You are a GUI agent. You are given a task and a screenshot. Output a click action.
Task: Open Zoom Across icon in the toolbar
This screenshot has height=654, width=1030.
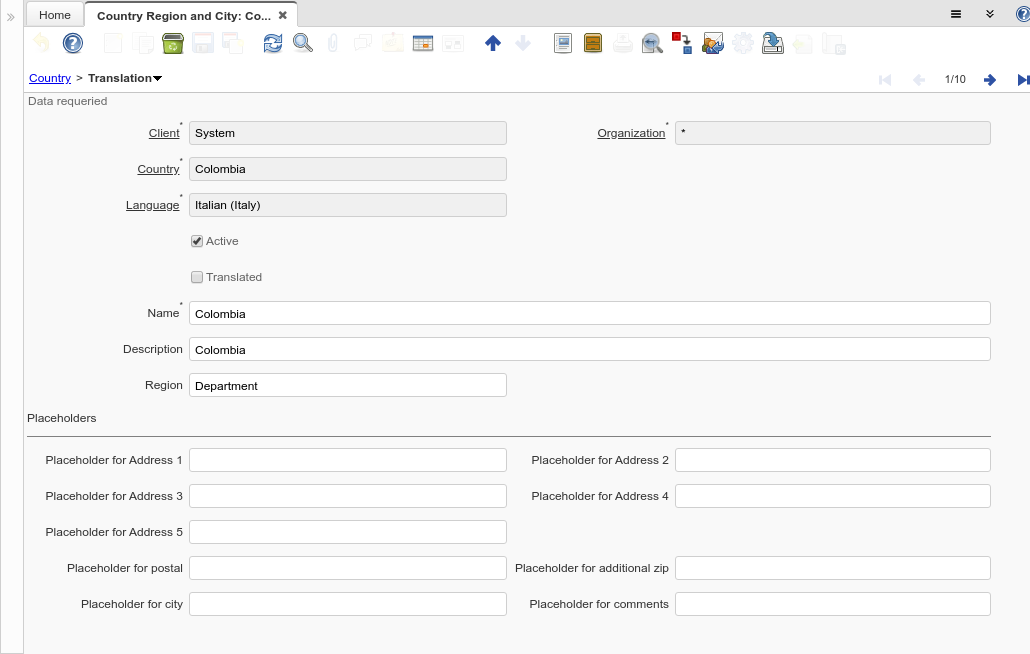click(652, 43)
